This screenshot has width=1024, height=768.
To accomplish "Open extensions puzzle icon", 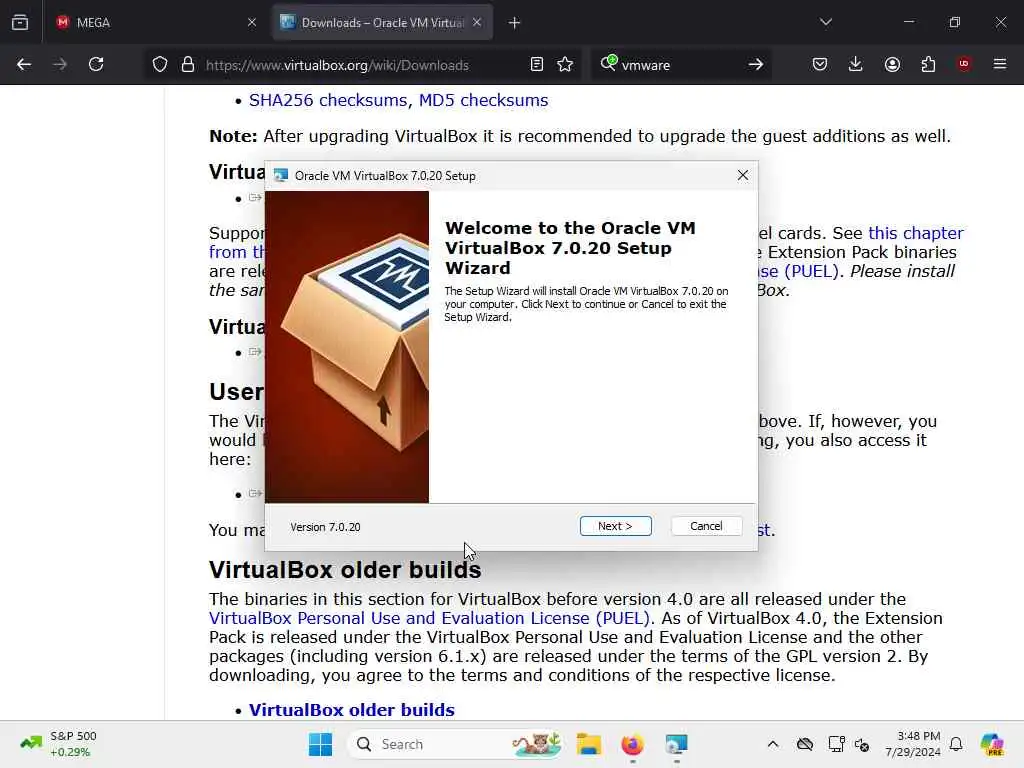I will [928, 64].
